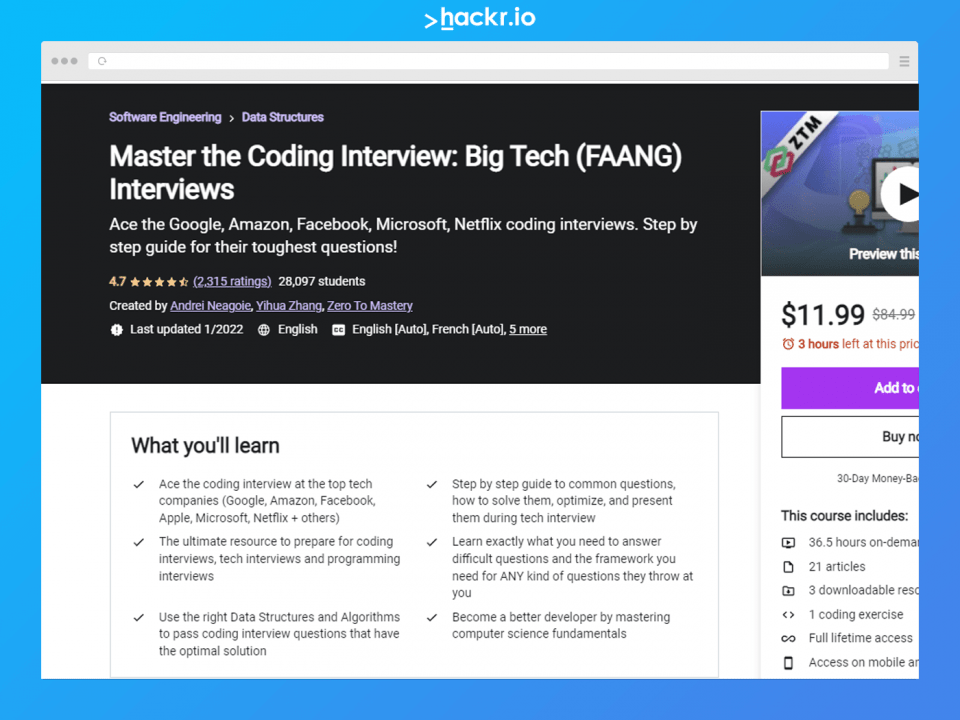
Task: Open instructor Yihua Zhang's profile
Action: pyautogui.click(x=288, y=306)
